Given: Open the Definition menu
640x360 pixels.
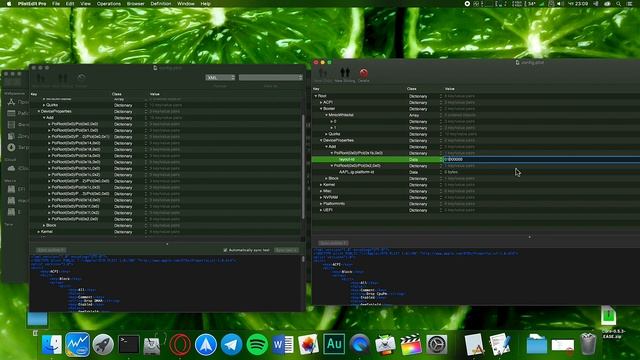Looking at the screenshot, I should 161,4.
